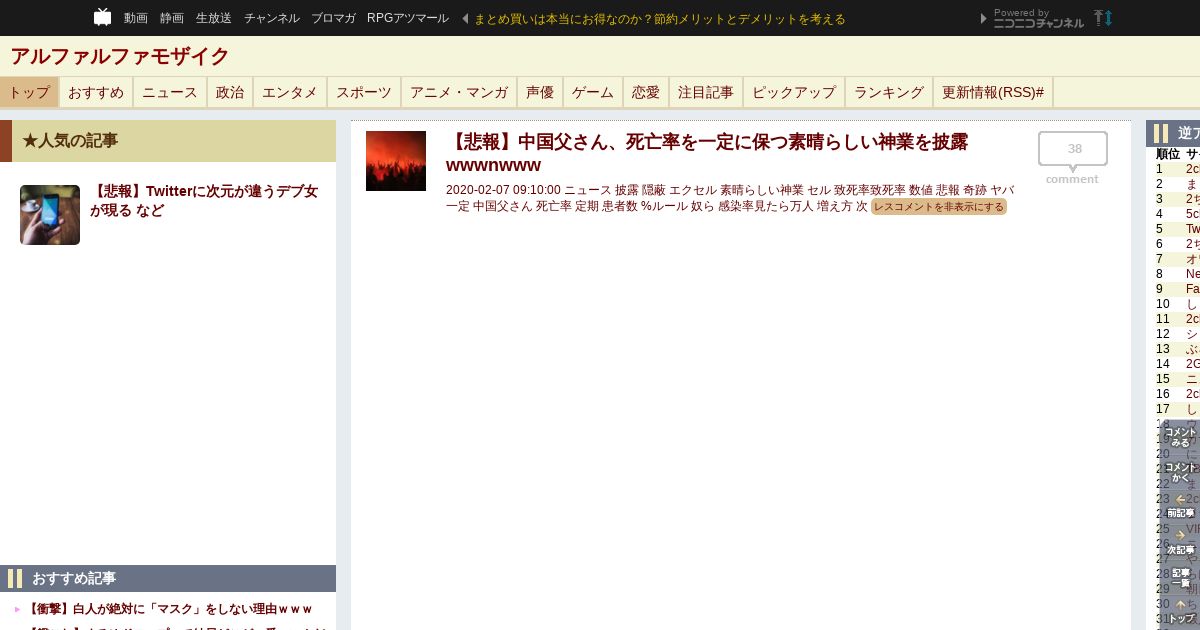
Task: Click コメントかく floating button
Action: 1180,473
